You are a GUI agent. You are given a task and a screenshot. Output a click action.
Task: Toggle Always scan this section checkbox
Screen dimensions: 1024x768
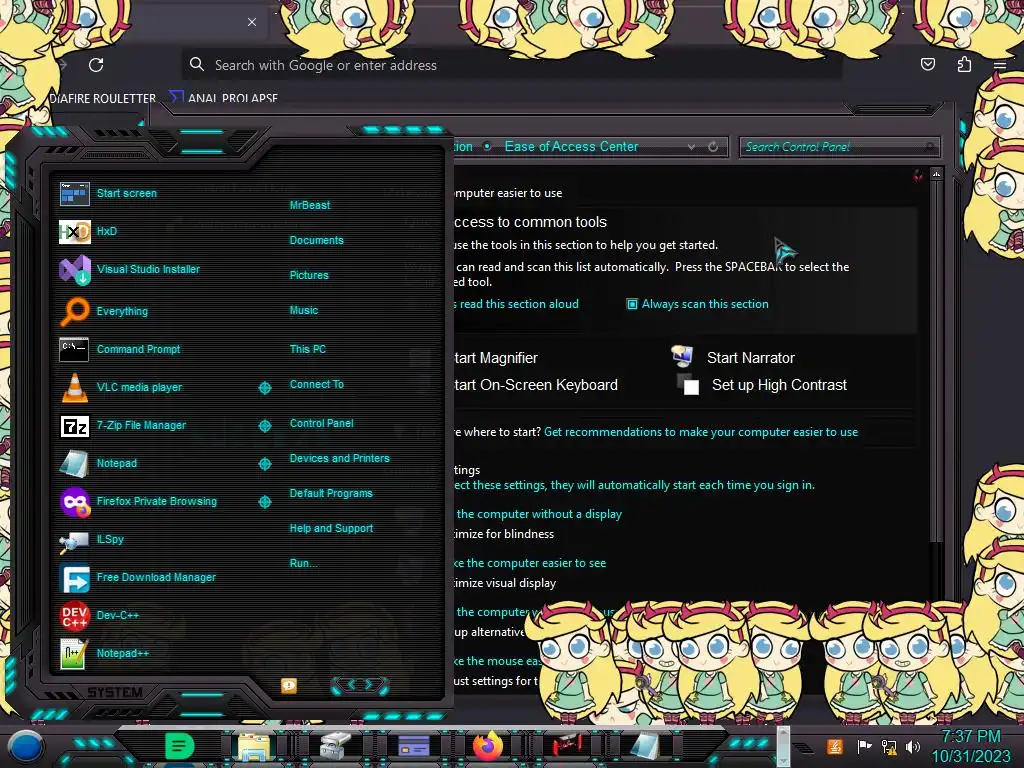[632, 304]
